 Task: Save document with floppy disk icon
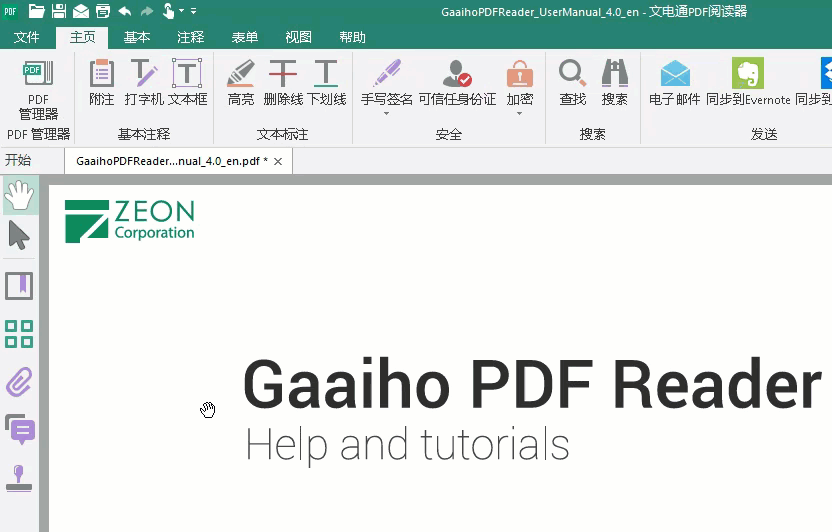pyautogui.click(x=59, y=11)
